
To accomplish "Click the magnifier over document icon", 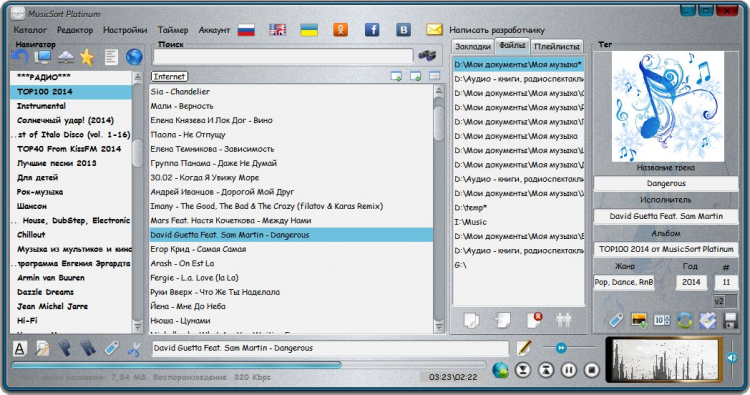I will 43,349.
